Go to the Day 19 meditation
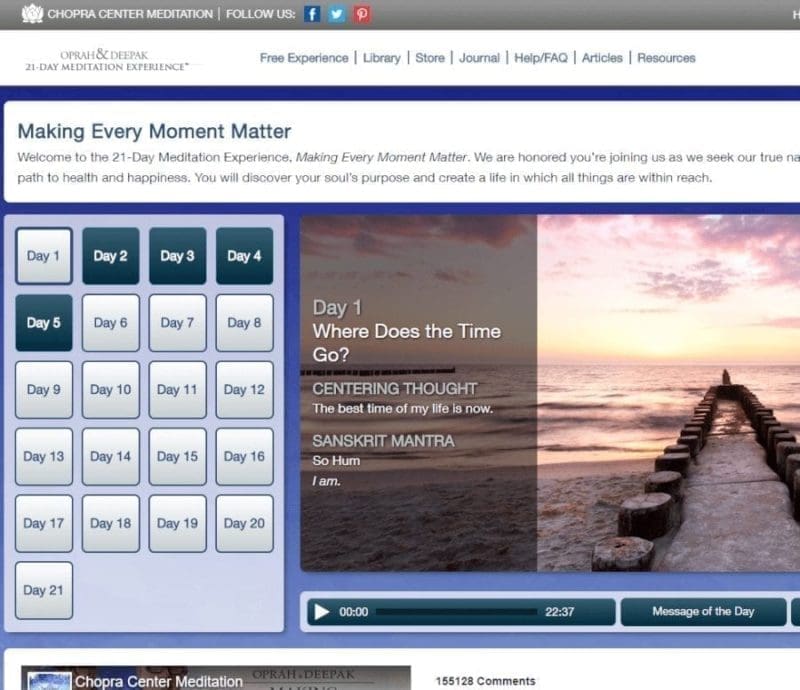The image size is (800, 690). (178, 523)
